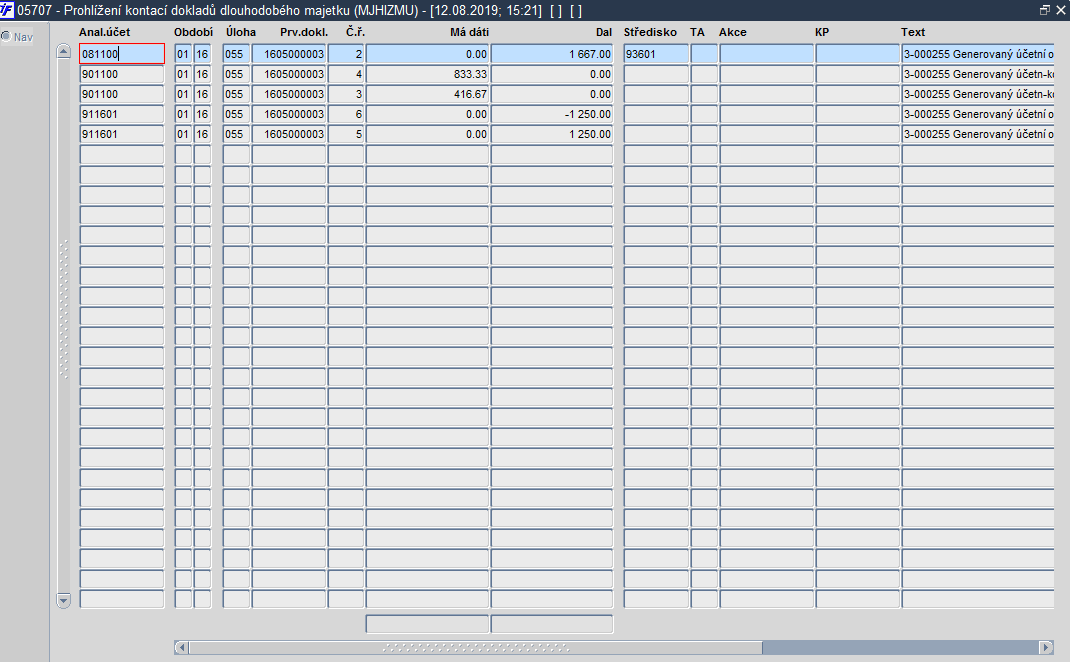Click Úloha 055 in row Č.ř. 6
Screen dimensions: 1070x662
pos(236,114)
